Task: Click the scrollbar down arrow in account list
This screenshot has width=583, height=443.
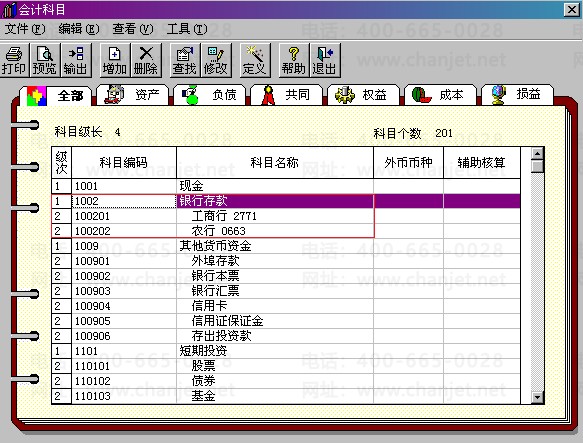Action: (538, 397)
